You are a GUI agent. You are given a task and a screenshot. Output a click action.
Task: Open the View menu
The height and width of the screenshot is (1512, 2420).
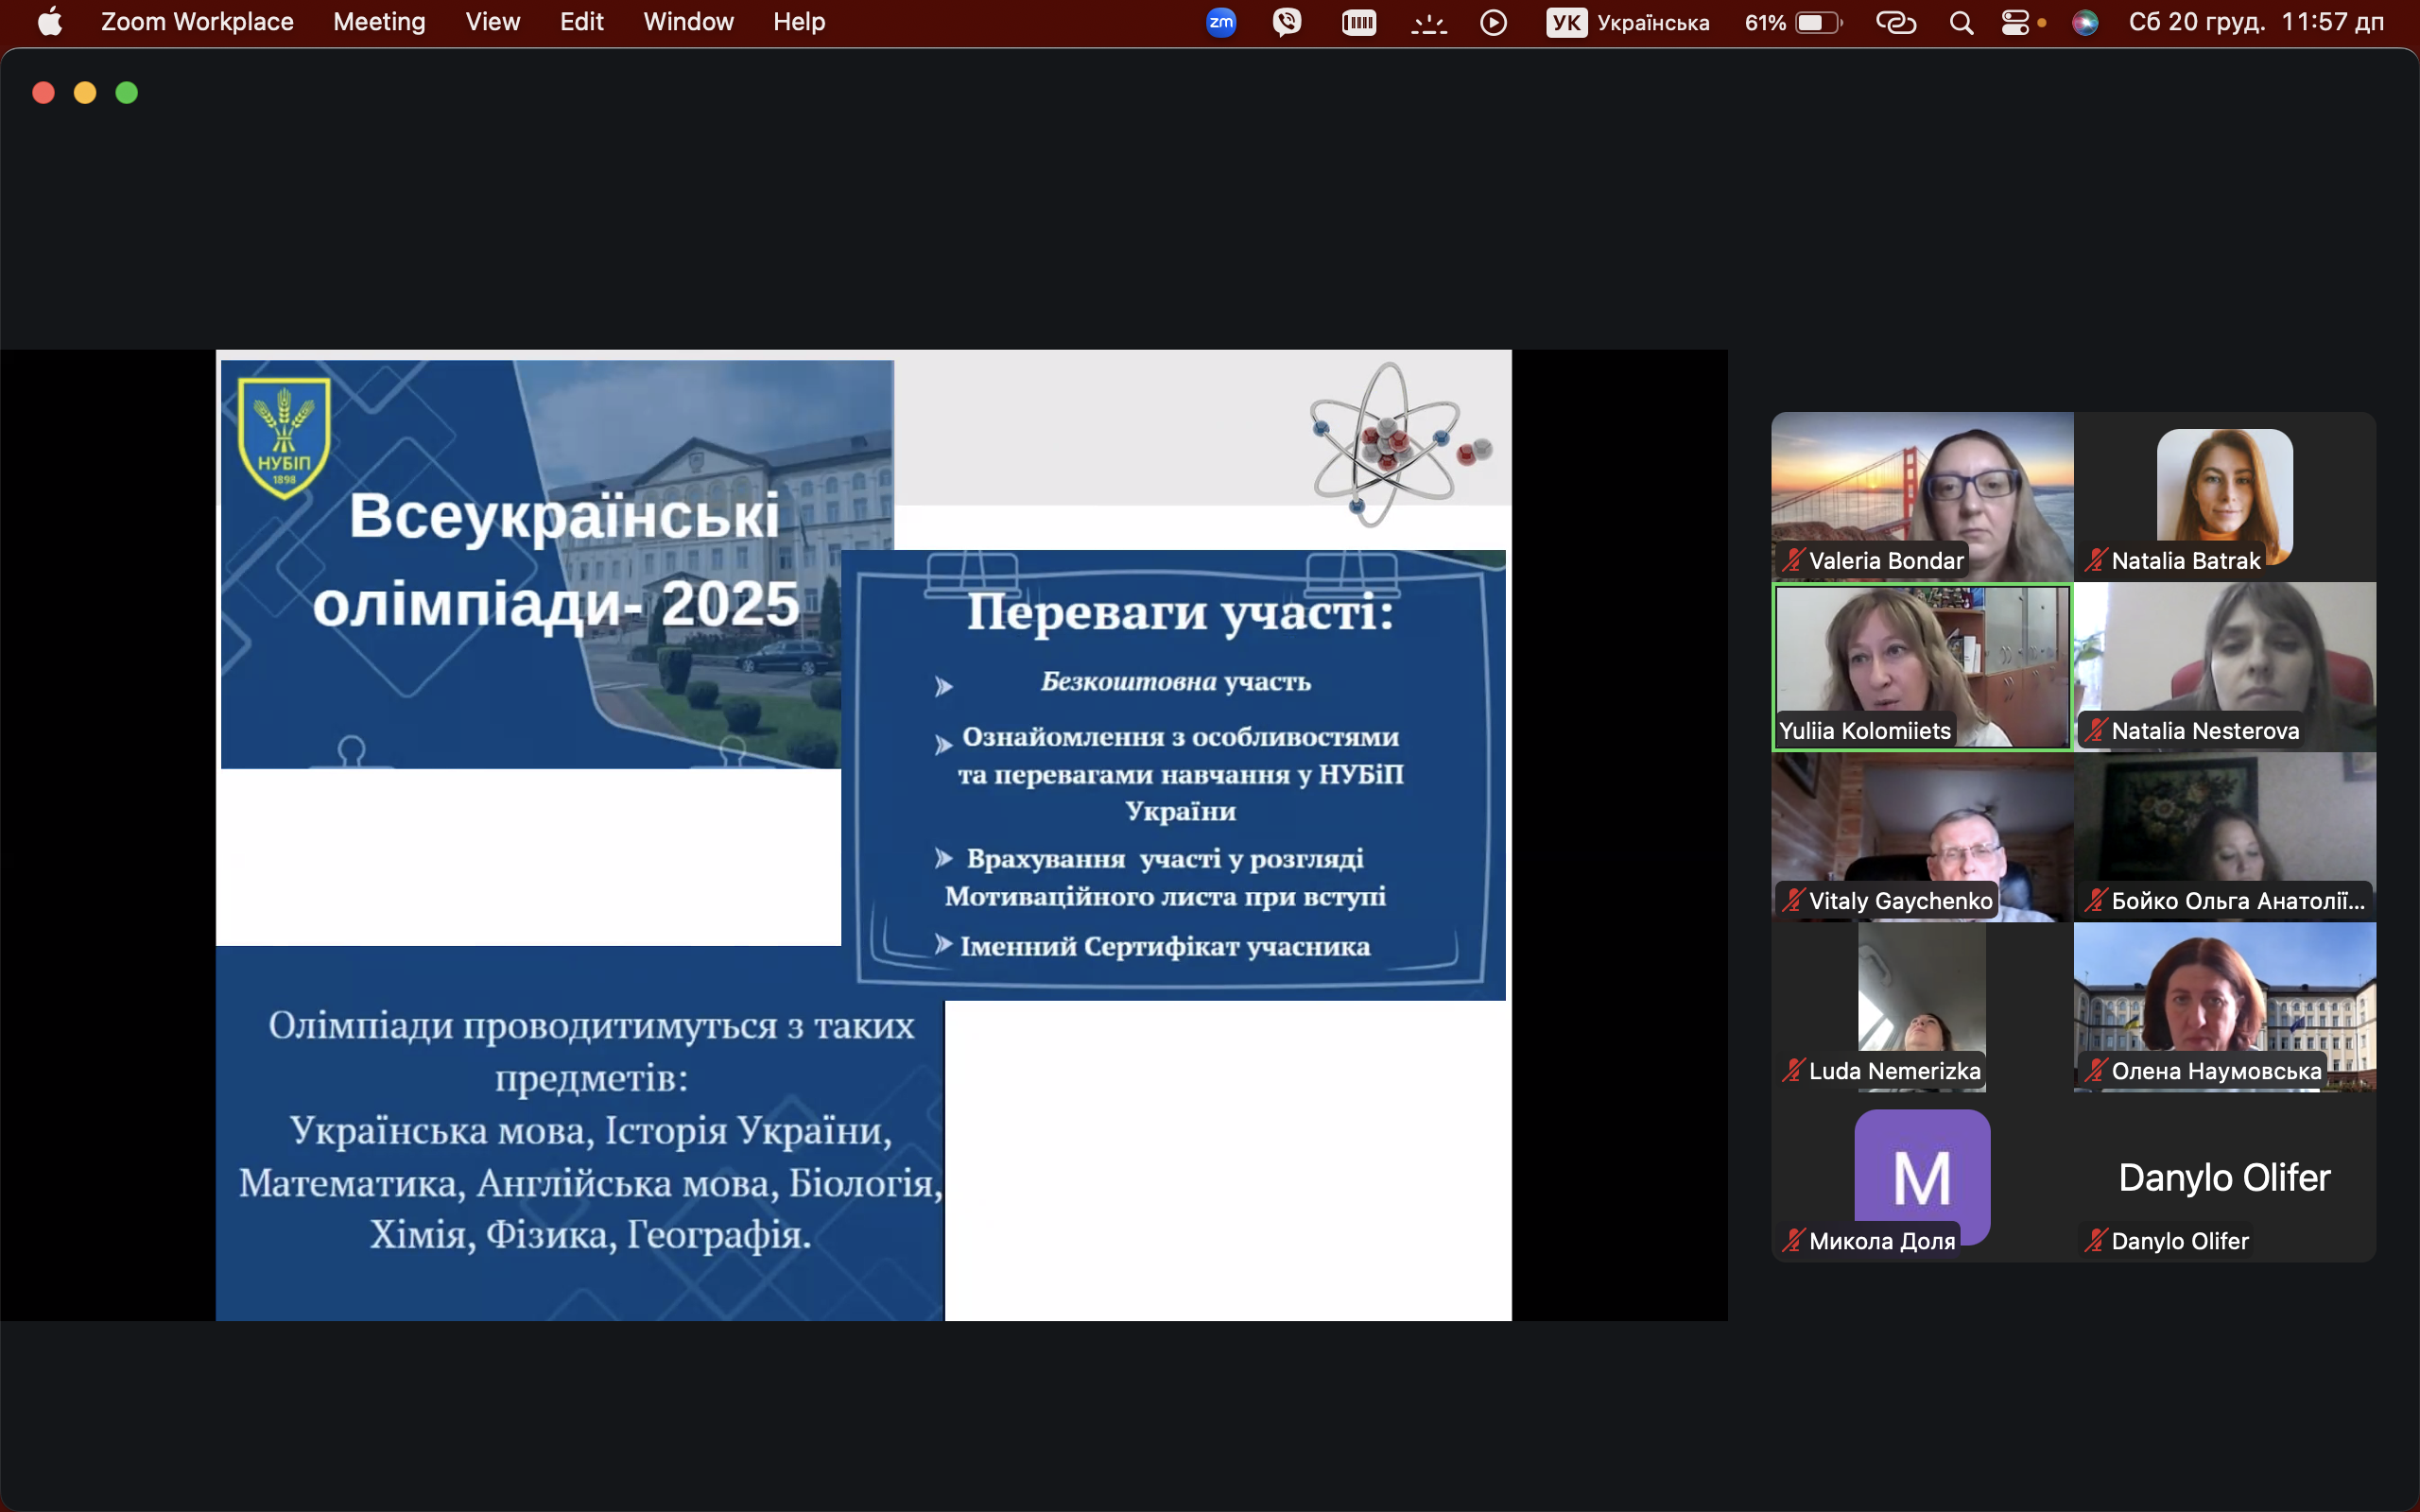pyautogui.click(x=492, y=22)
